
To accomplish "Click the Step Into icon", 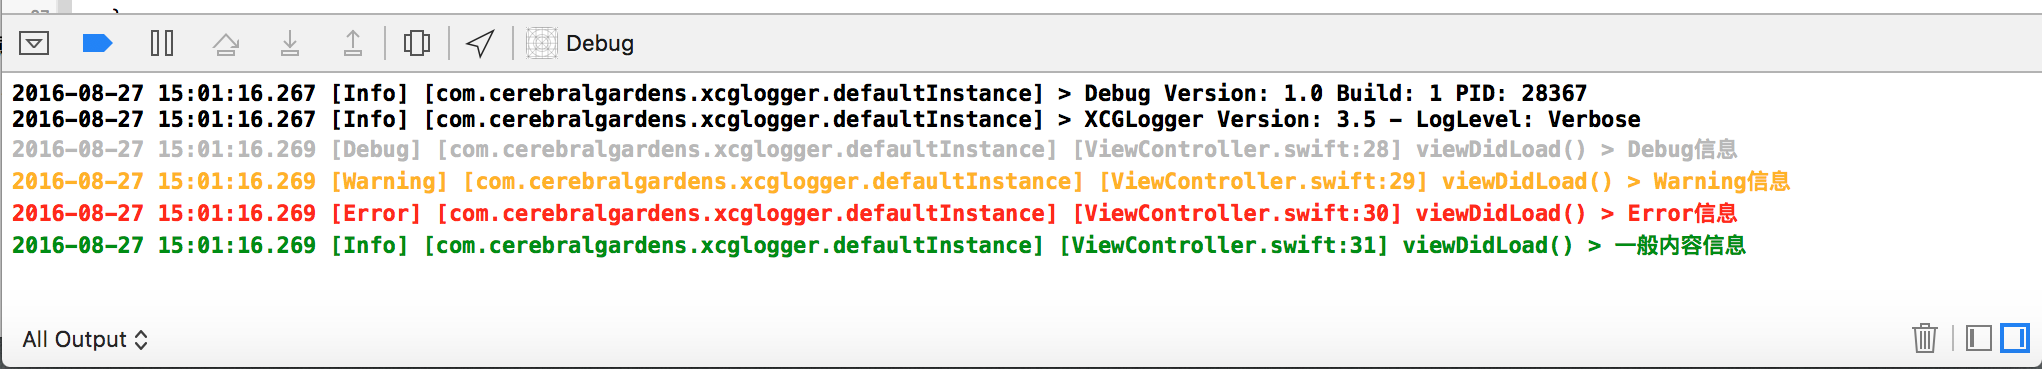I will pos(290,43).
